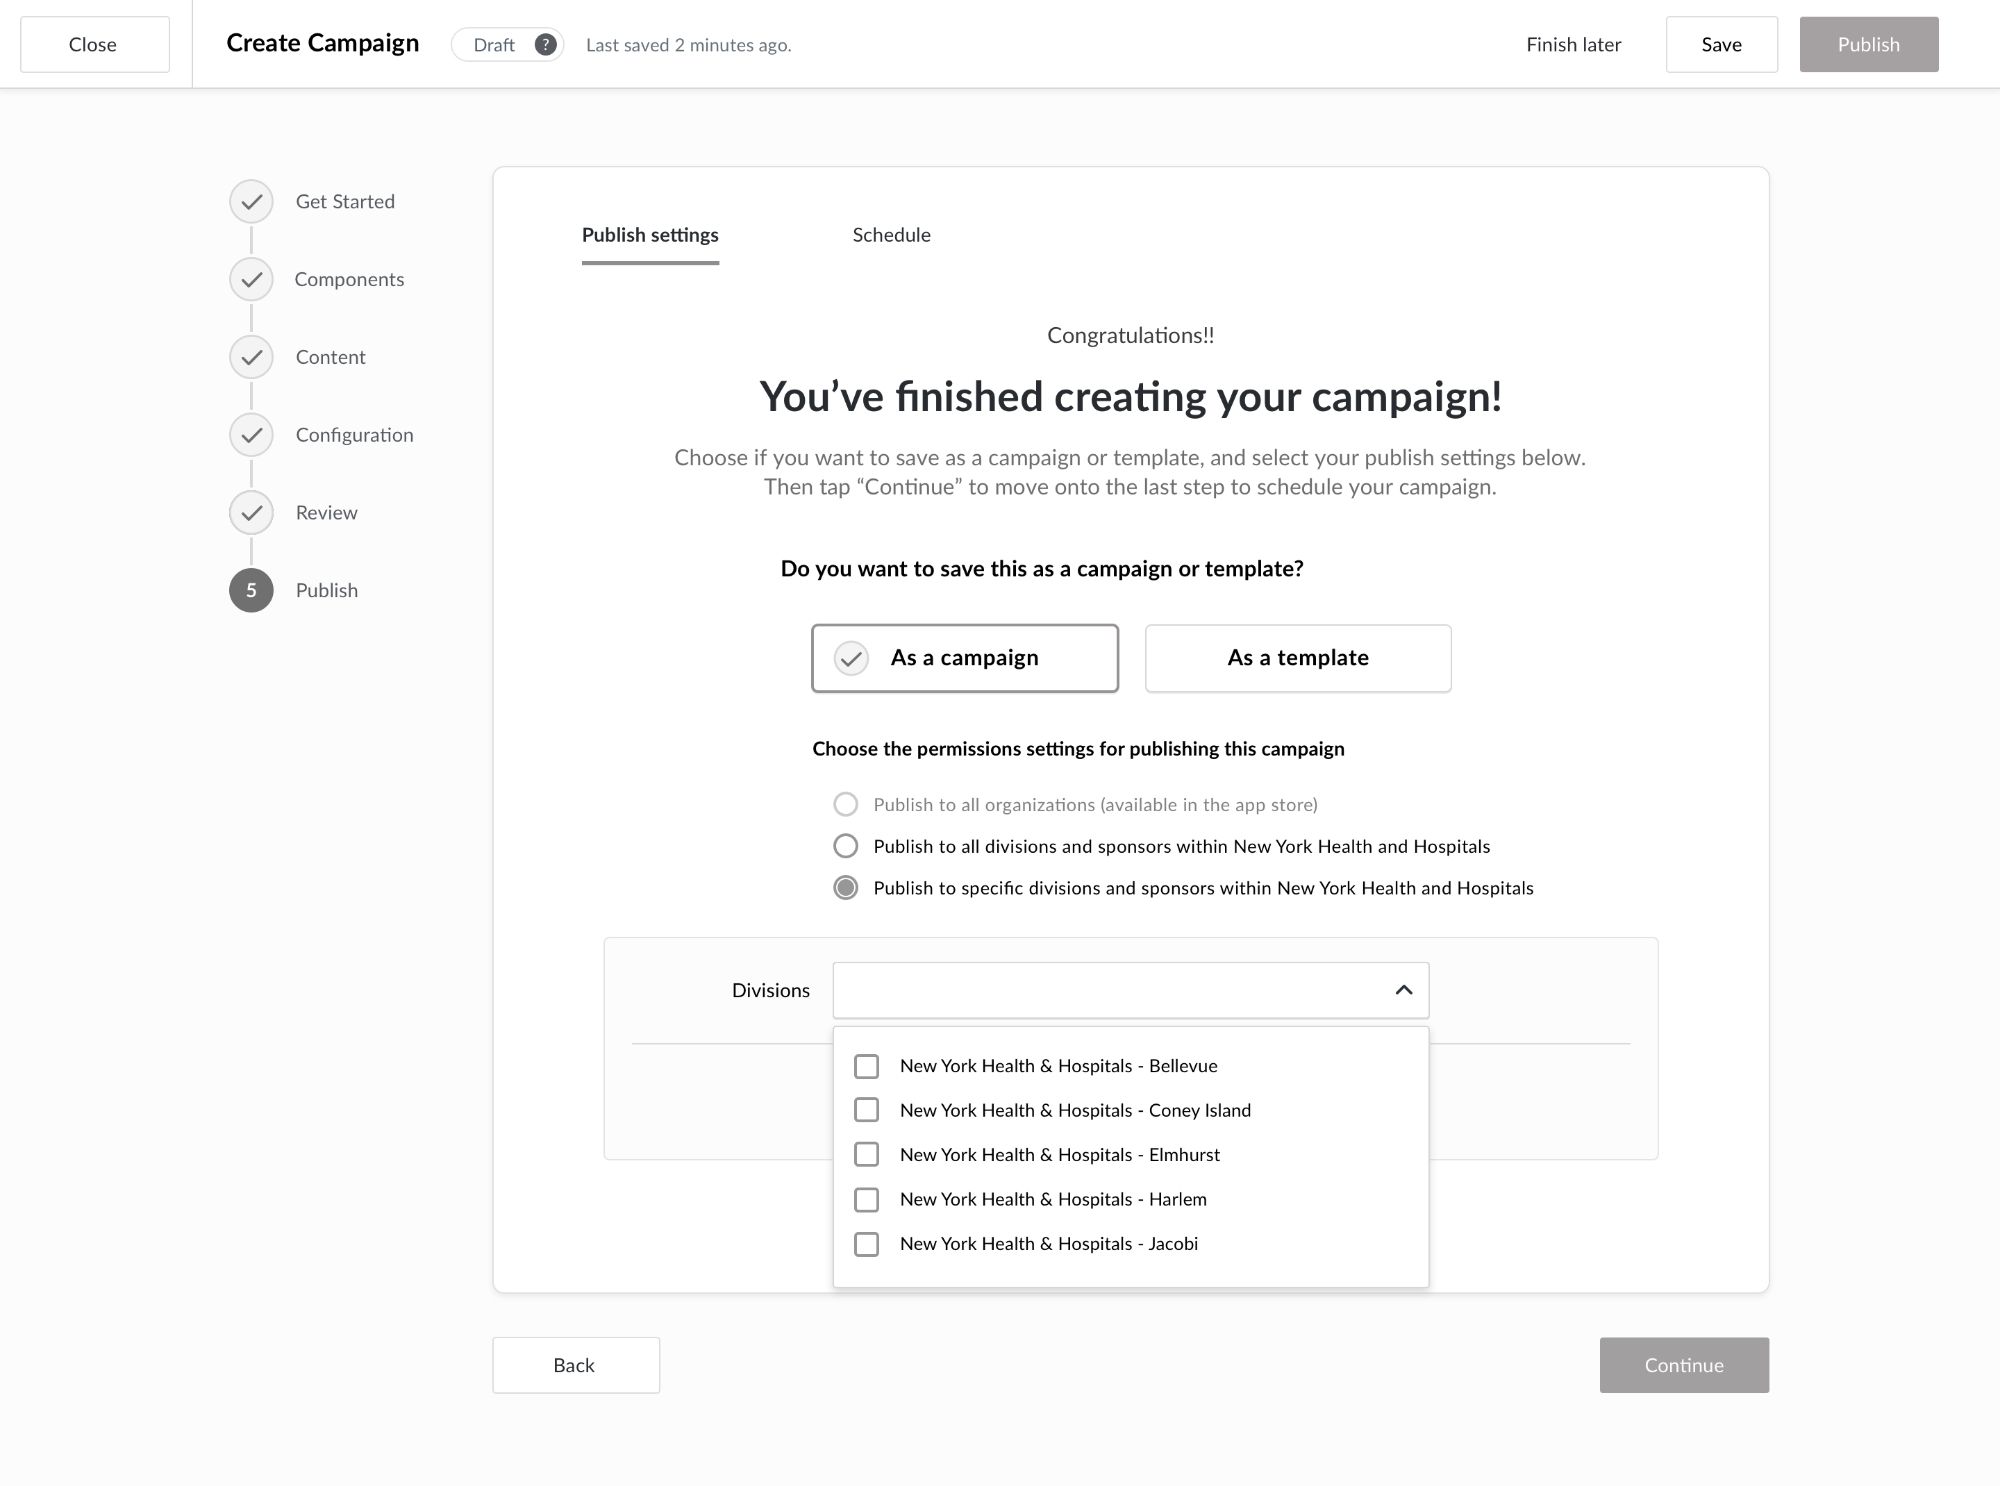Open the Publish settings tab

tap(650, 235)
